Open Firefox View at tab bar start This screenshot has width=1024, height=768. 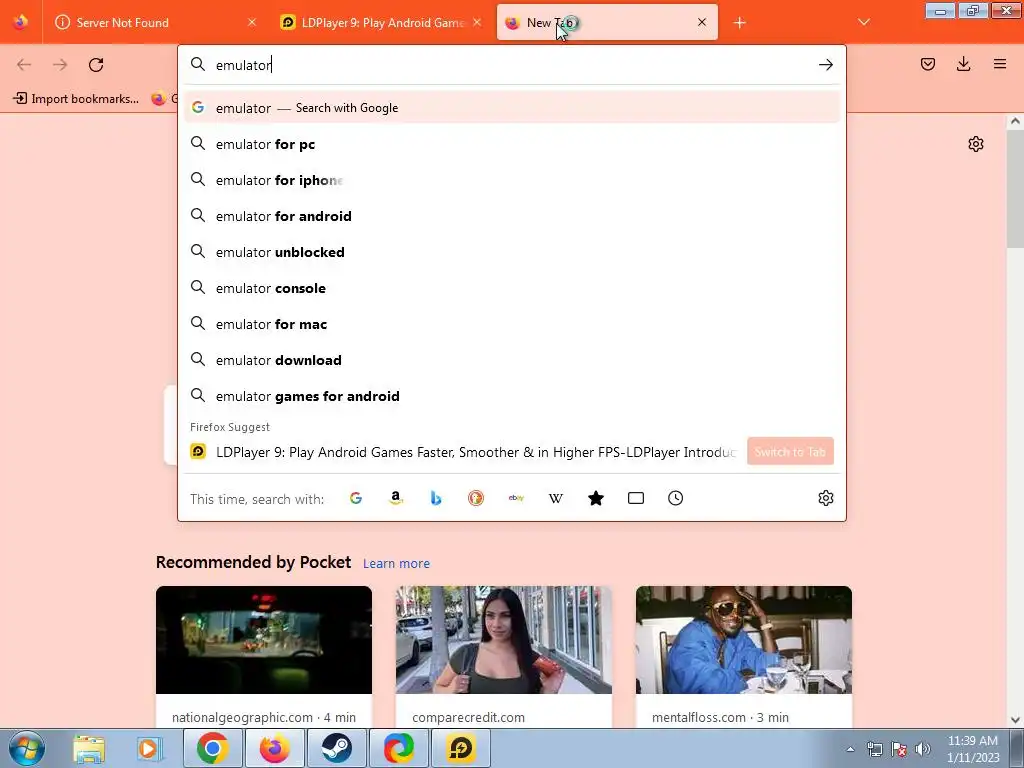20,22
